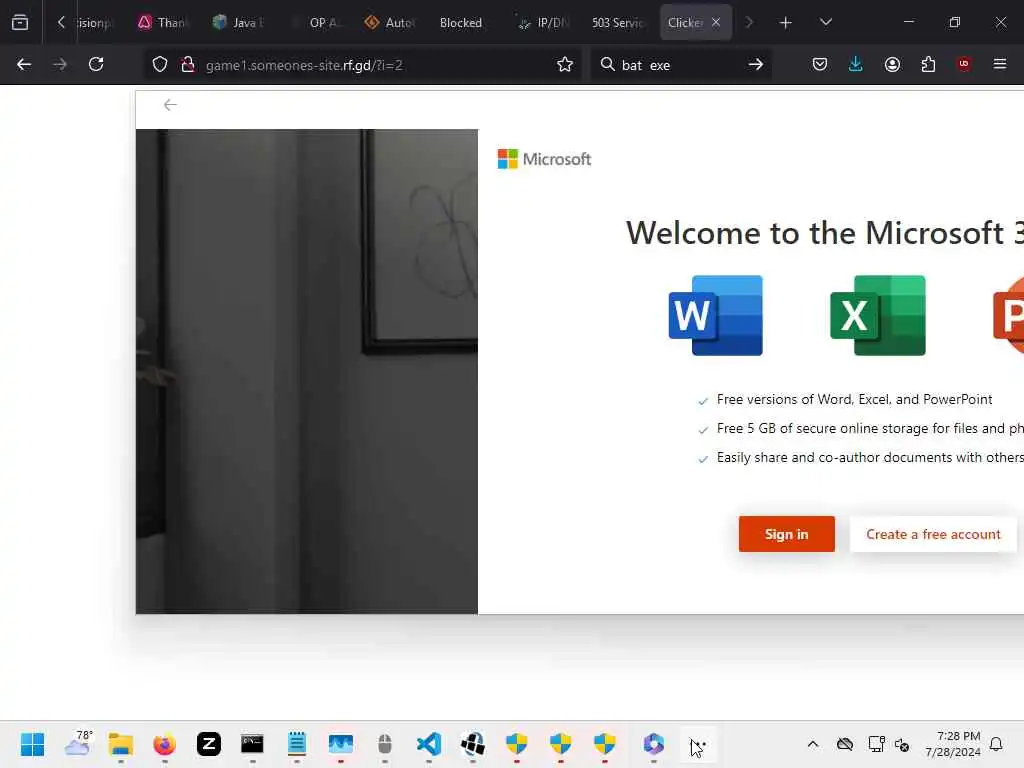Click the Welcome to the Microsoft heading
1024x768 pixels.
click(x=824, y=232)
